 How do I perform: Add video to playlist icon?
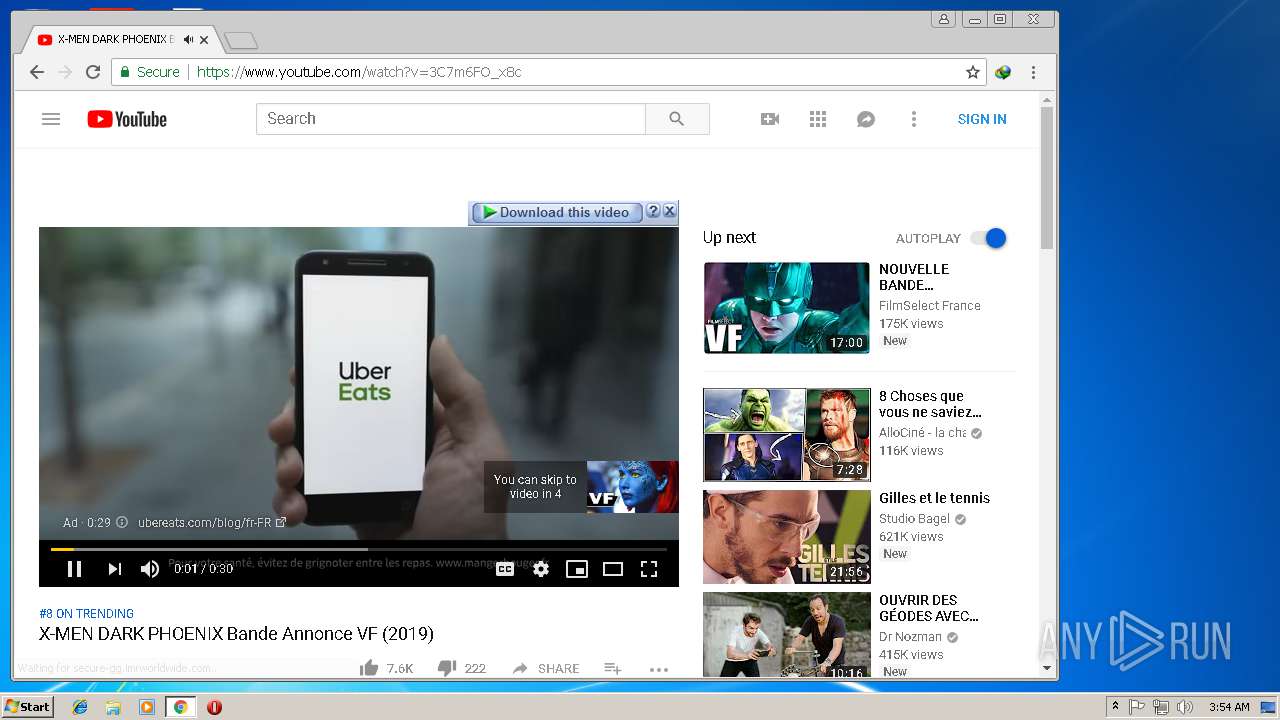click(x=613, y=668)
